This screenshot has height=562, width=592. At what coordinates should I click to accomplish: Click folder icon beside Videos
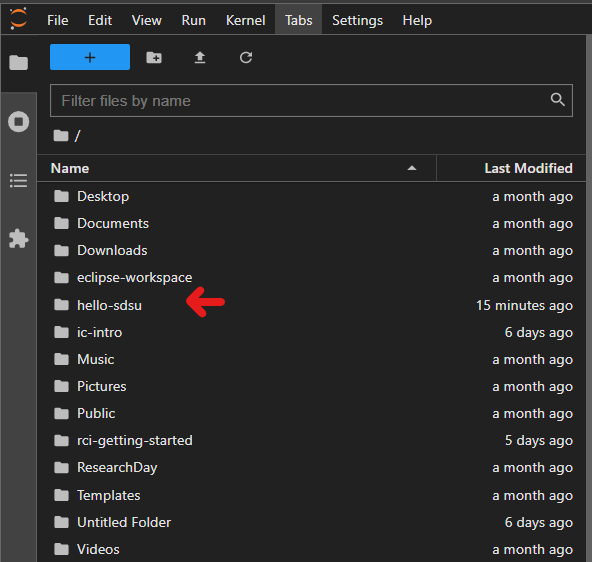coord(61,550)
